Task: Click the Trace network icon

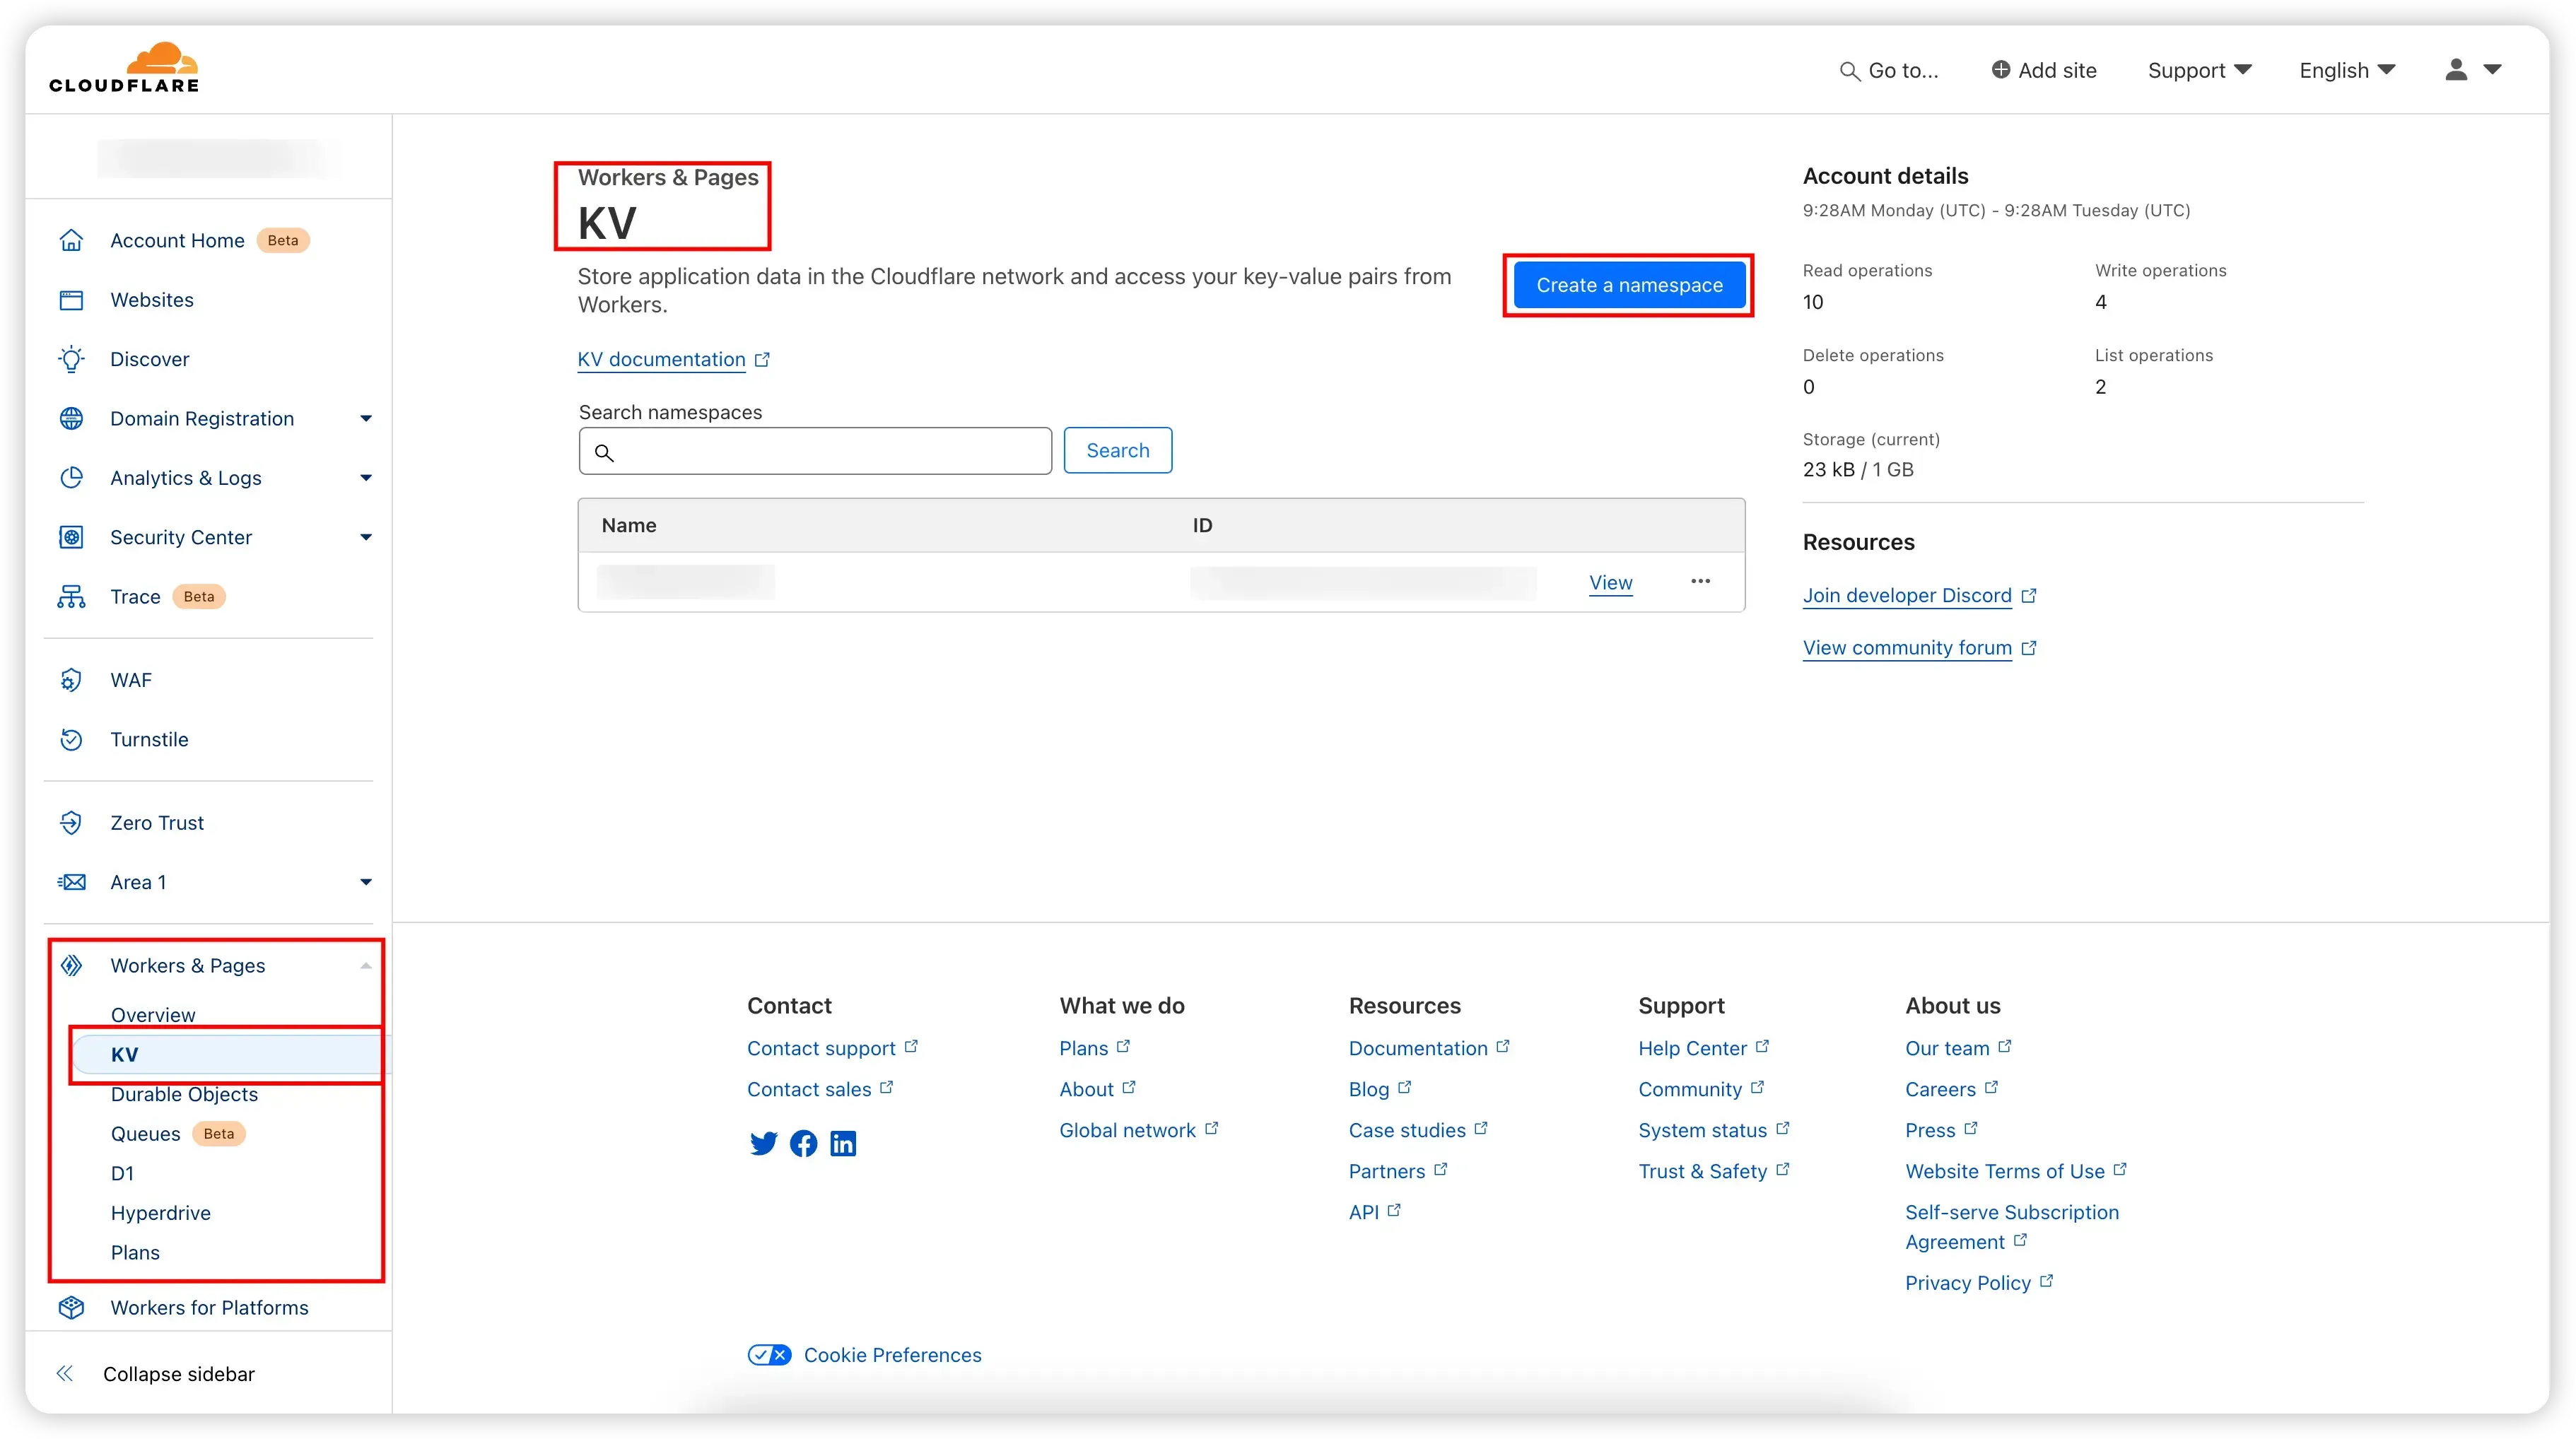Action: coord(71,597)
